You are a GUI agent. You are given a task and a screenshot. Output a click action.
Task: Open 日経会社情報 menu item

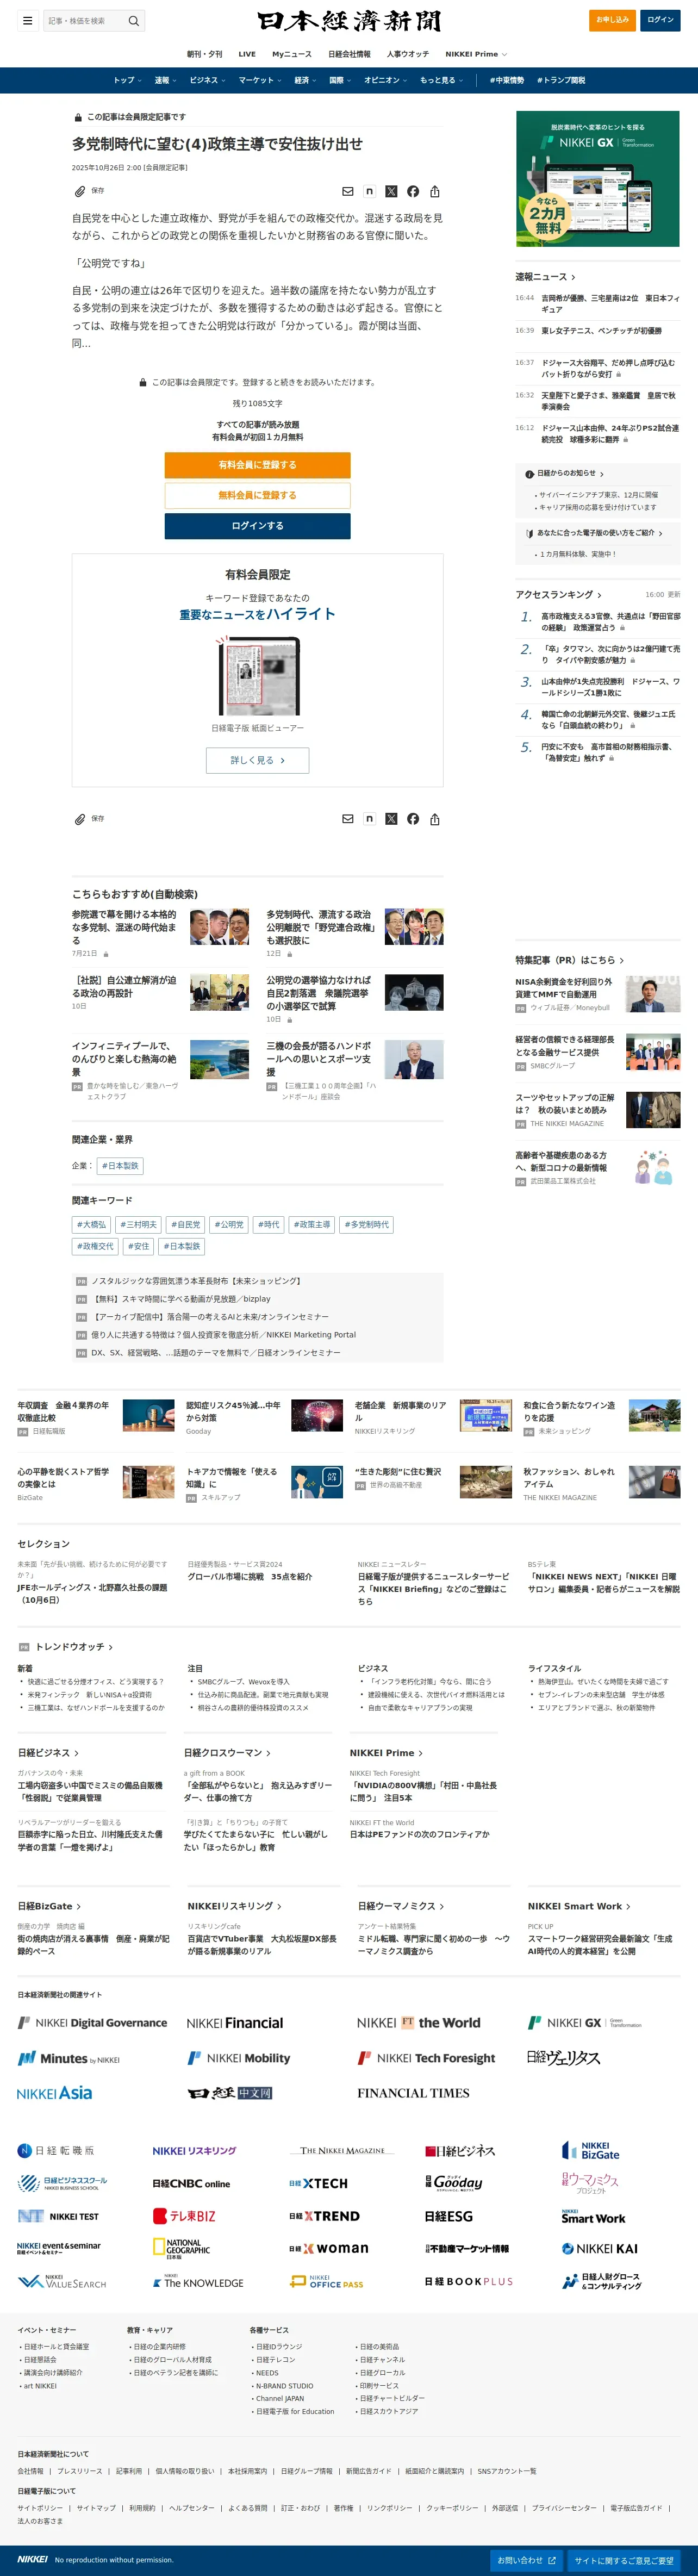[x=349, y=54]
